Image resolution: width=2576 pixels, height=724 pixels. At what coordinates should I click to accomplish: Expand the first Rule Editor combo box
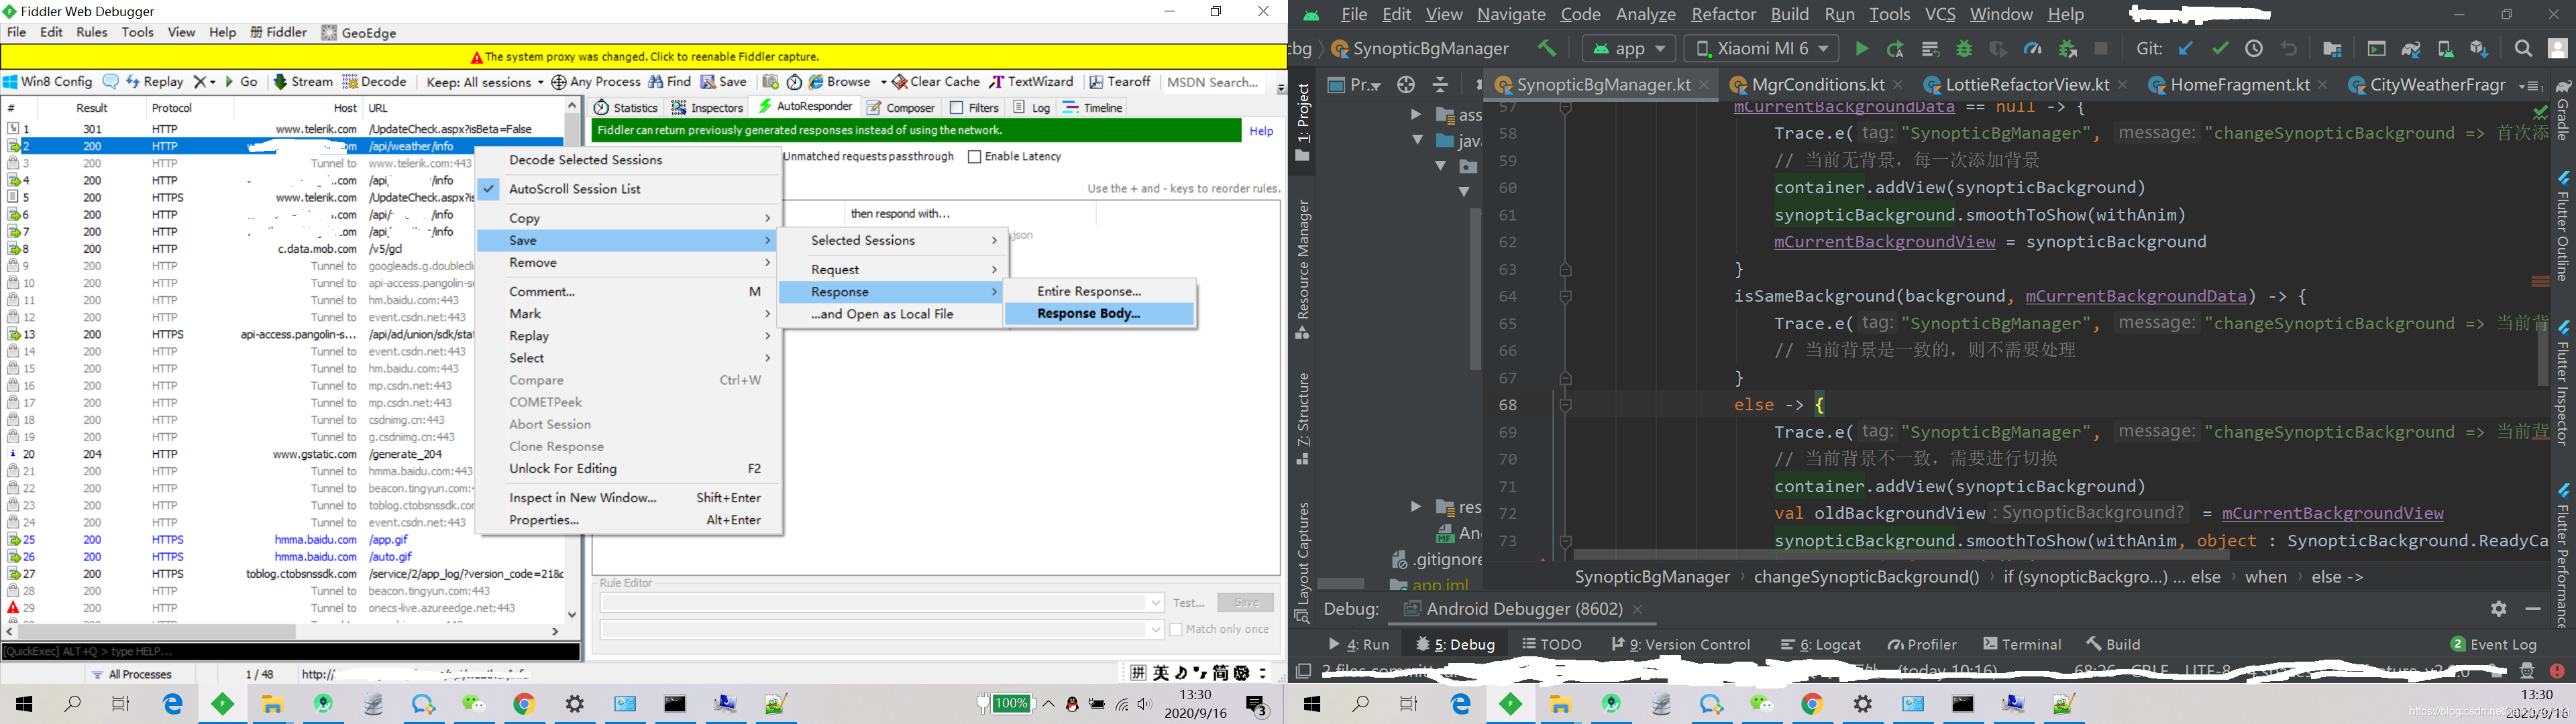1156,603
